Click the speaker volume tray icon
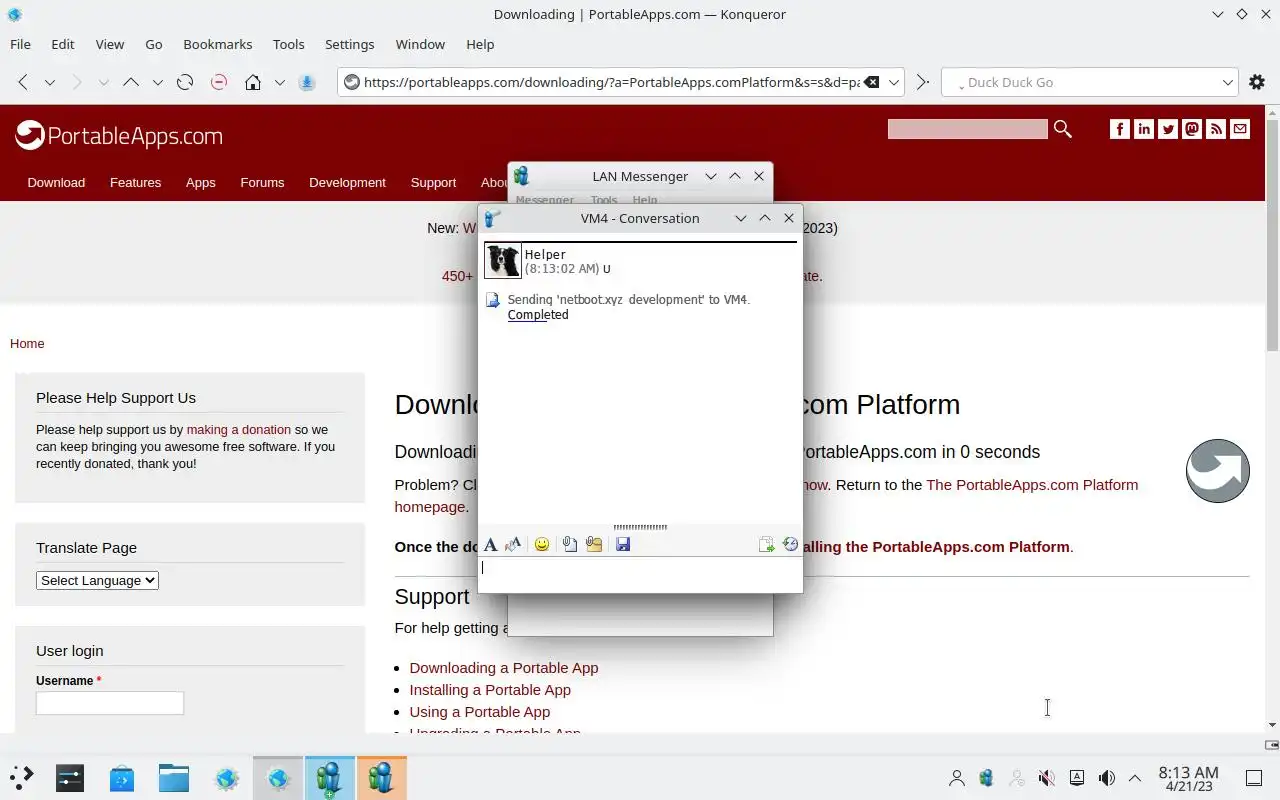1280x800 pixels. [1106, 778]
